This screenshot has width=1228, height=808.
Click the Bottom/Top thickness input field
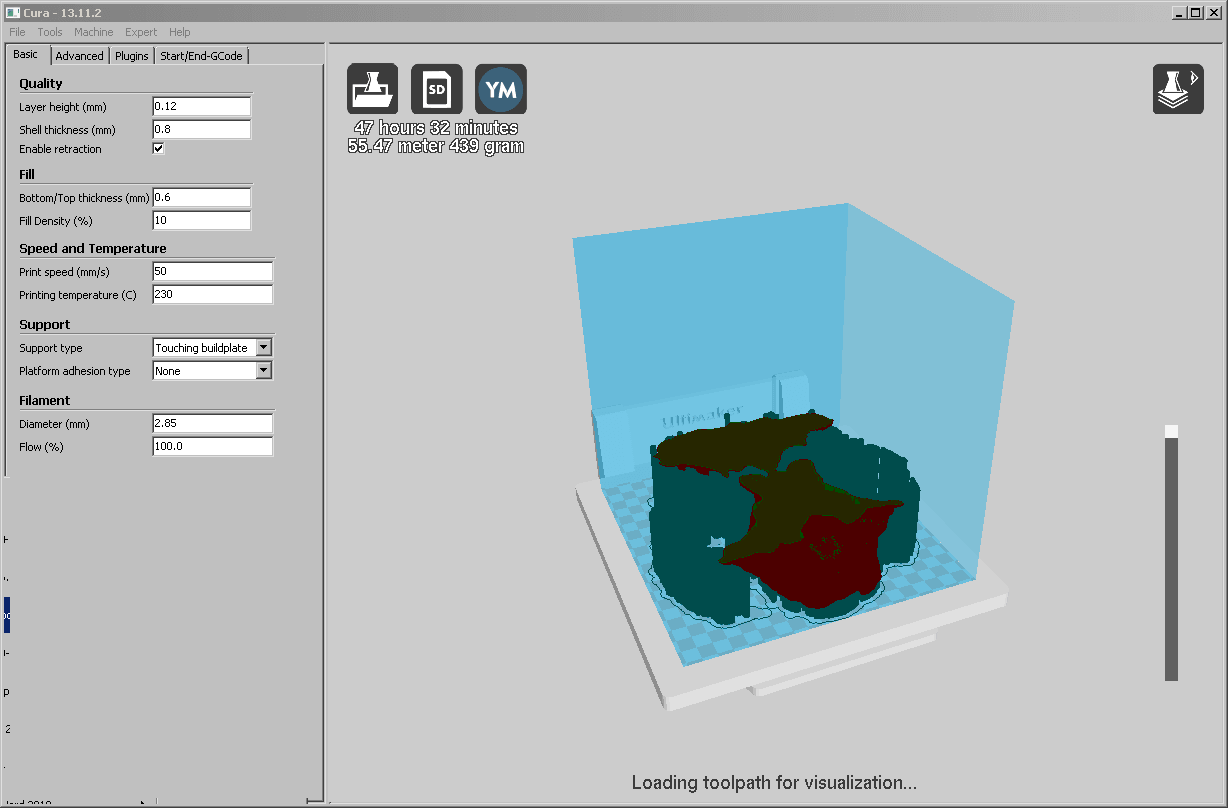point(201,197)
